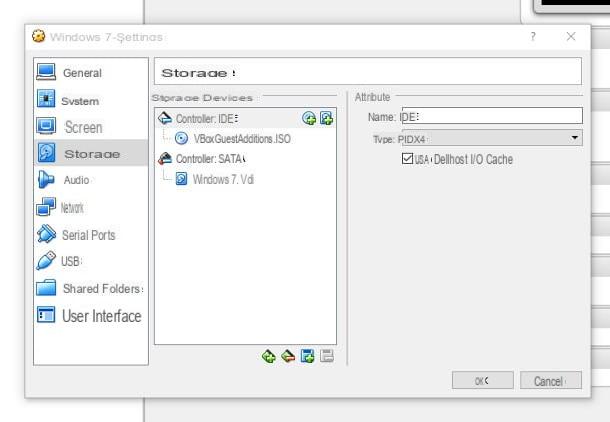Switch to the Screen settings category
The width and height of the screenshot is (610, 422).
[x=91, y=127]
